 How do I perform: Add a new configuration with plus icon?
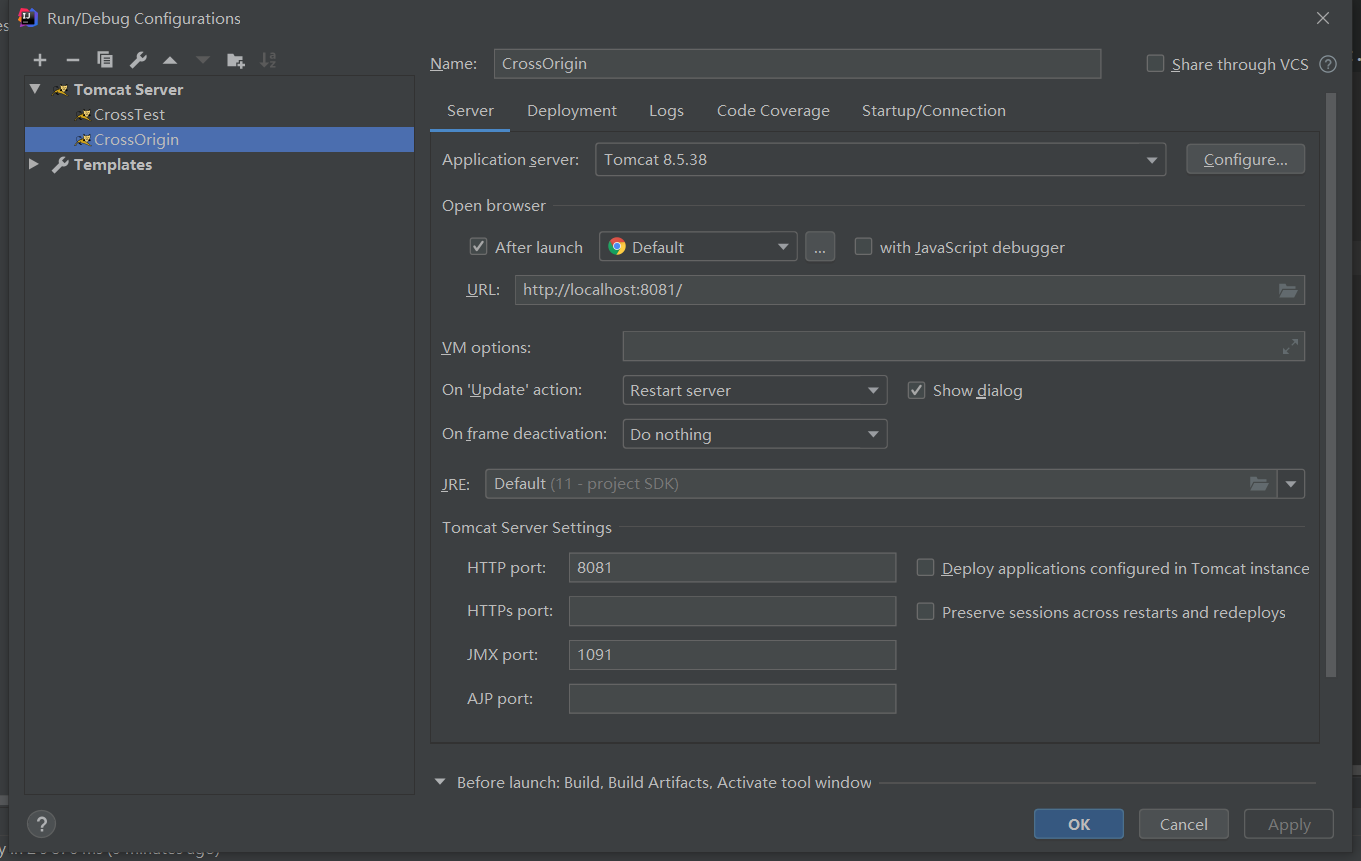click(x=40, y=60)
